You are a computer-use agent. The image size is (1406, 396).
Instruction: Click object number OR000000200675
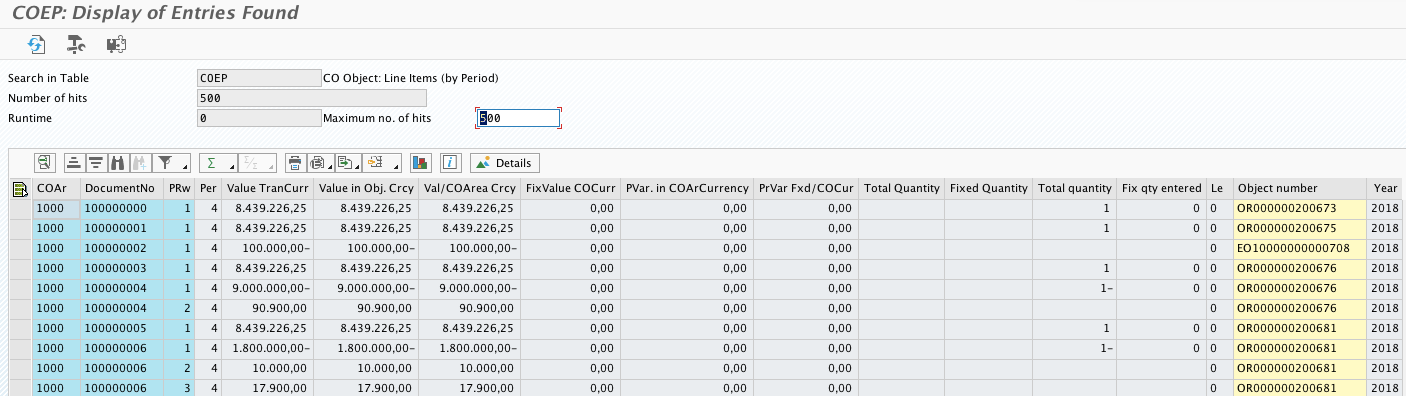tap(1299, 228)
